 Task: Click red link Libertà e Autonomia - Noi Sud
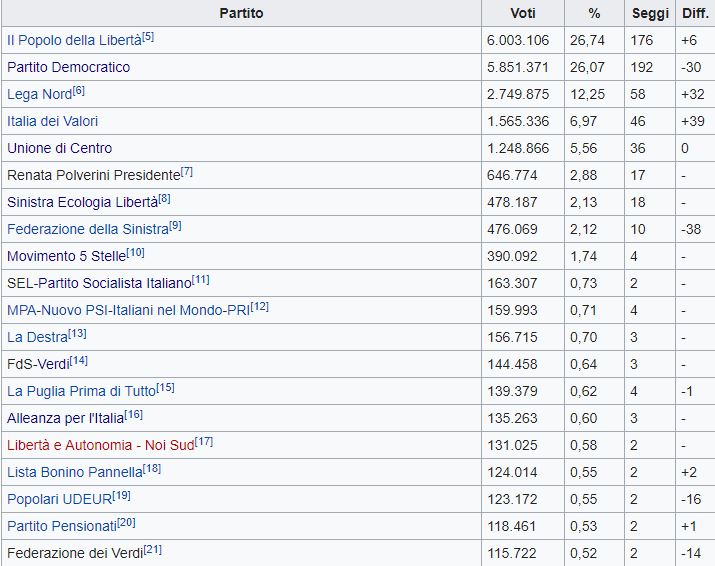coord(100,445)
